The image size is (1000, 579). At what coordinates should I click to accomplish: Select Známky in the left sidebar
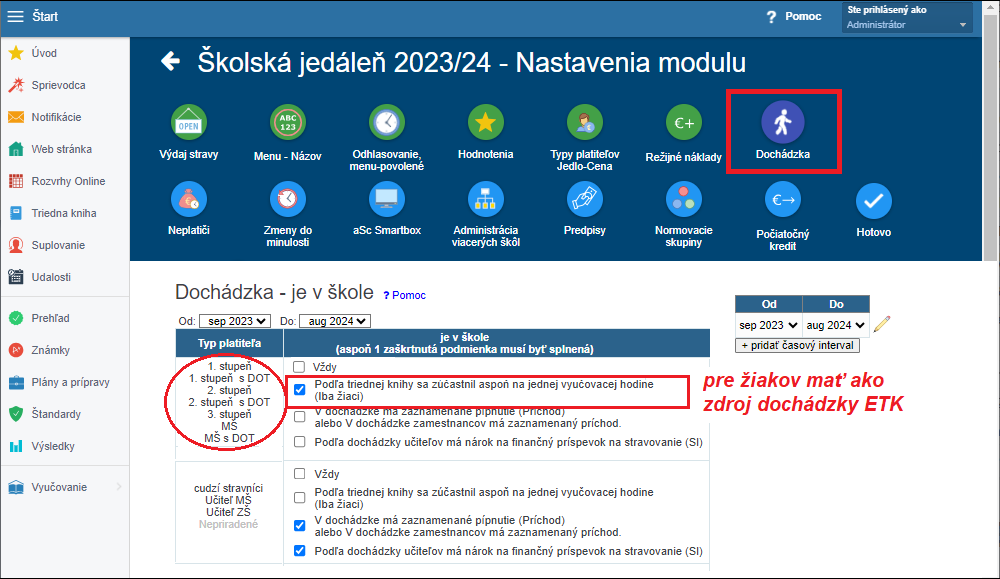[50, 350]
